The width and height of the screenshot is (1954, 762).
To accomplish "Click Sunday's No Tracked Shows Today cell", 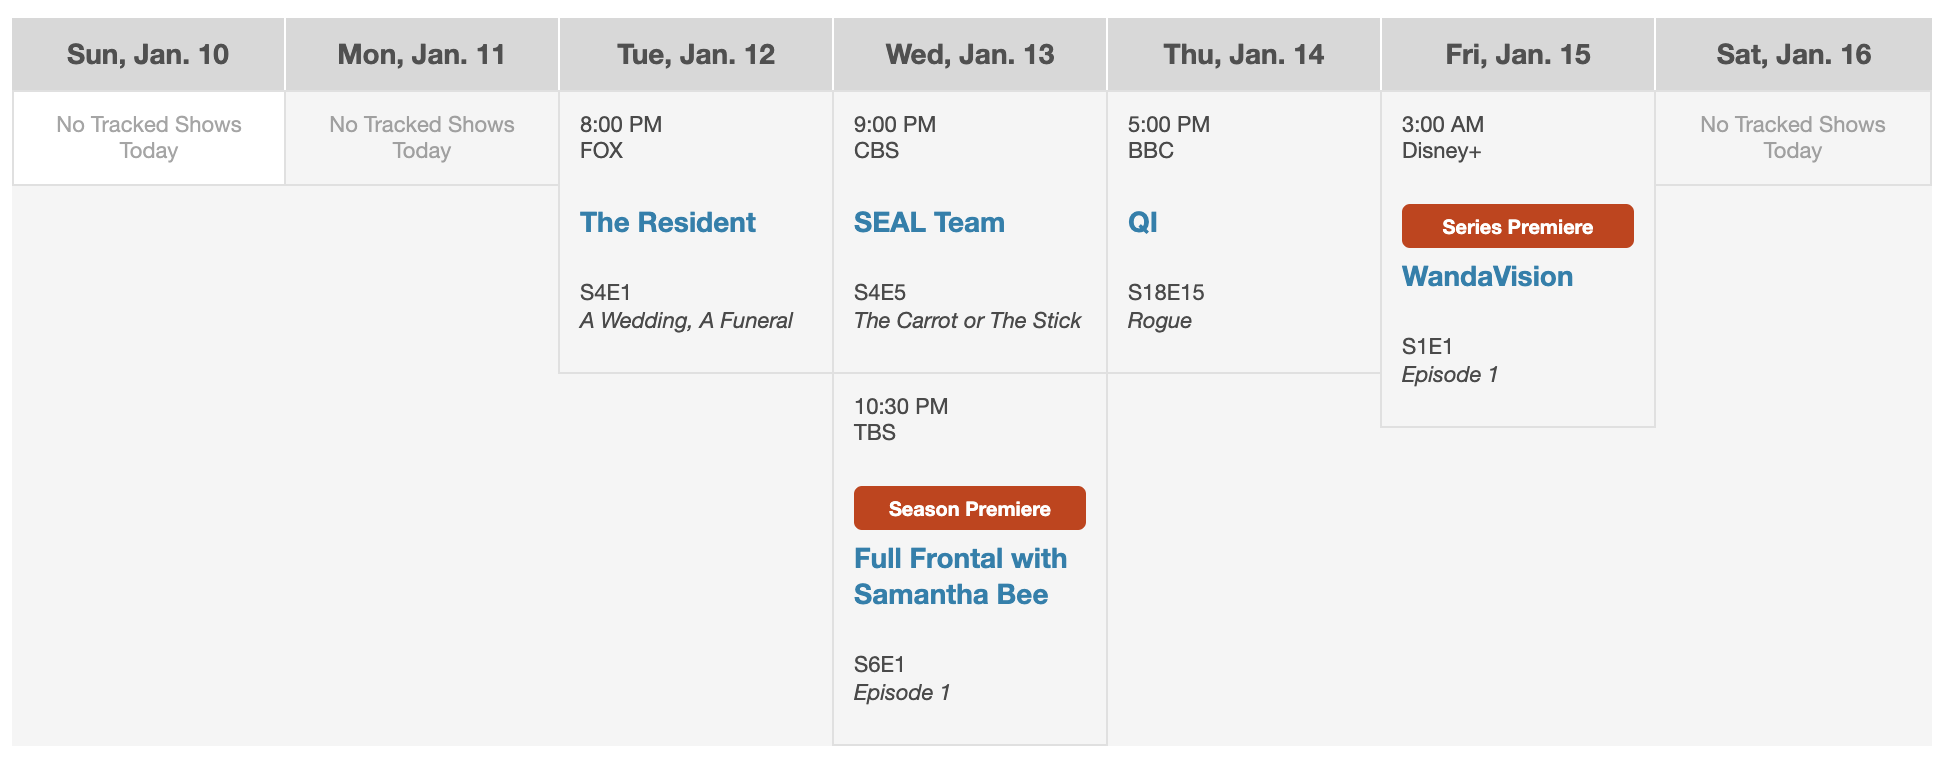I will pyautogui.click(x=149, y=138).
